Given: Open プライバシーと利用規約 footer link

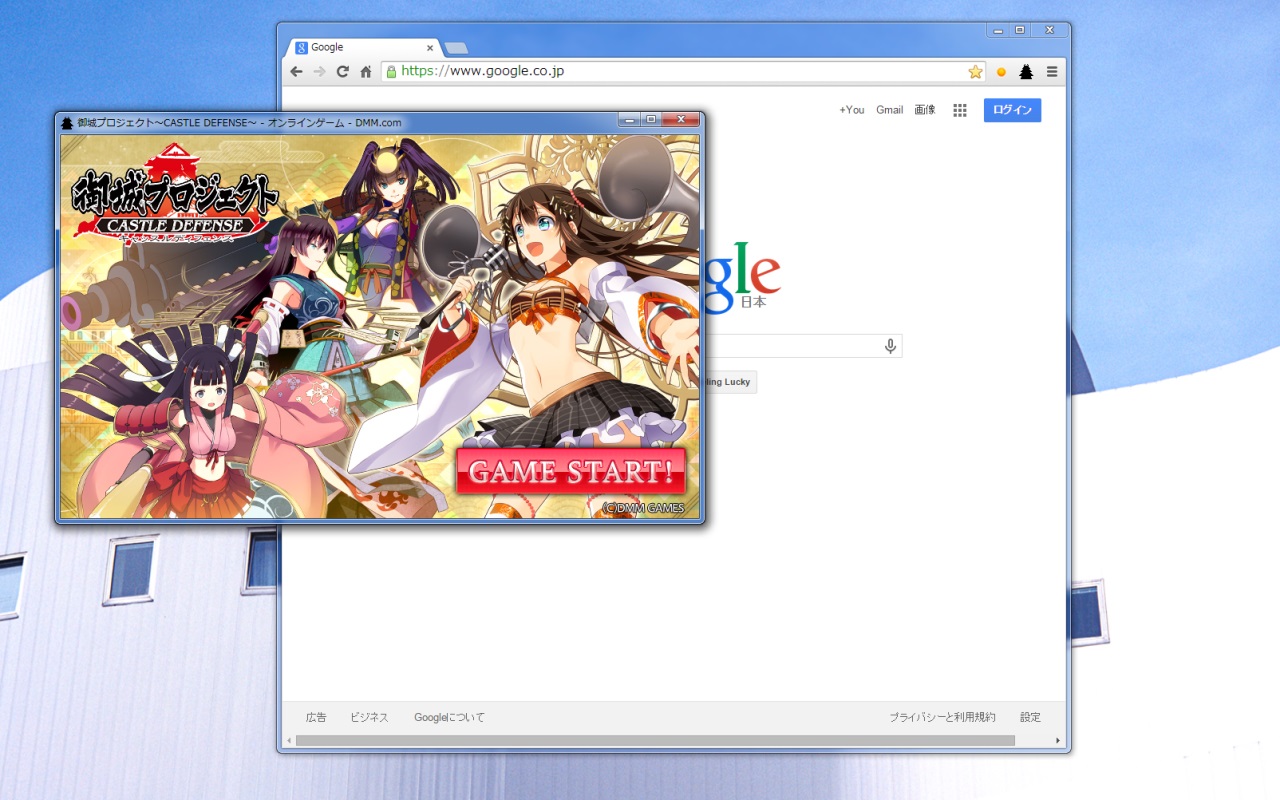Looking at the screenshot, I should [942, 717].
